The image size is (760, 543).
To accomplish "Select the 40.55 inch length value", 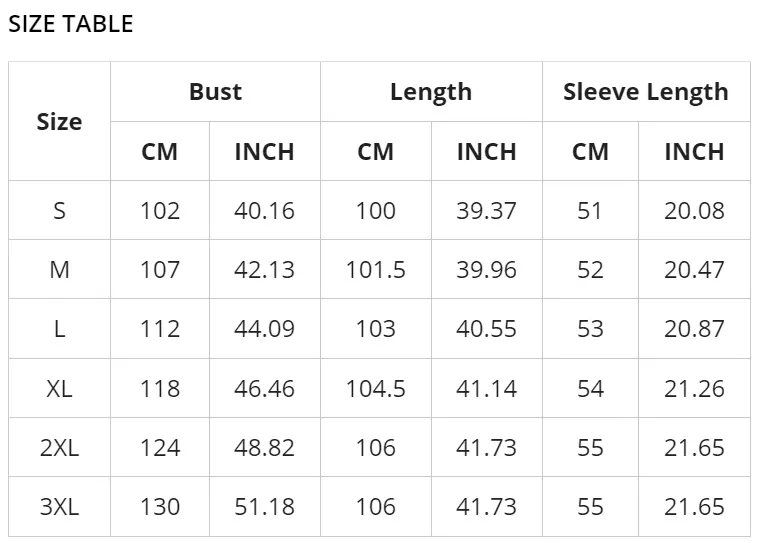I will [x=486, y=329].
